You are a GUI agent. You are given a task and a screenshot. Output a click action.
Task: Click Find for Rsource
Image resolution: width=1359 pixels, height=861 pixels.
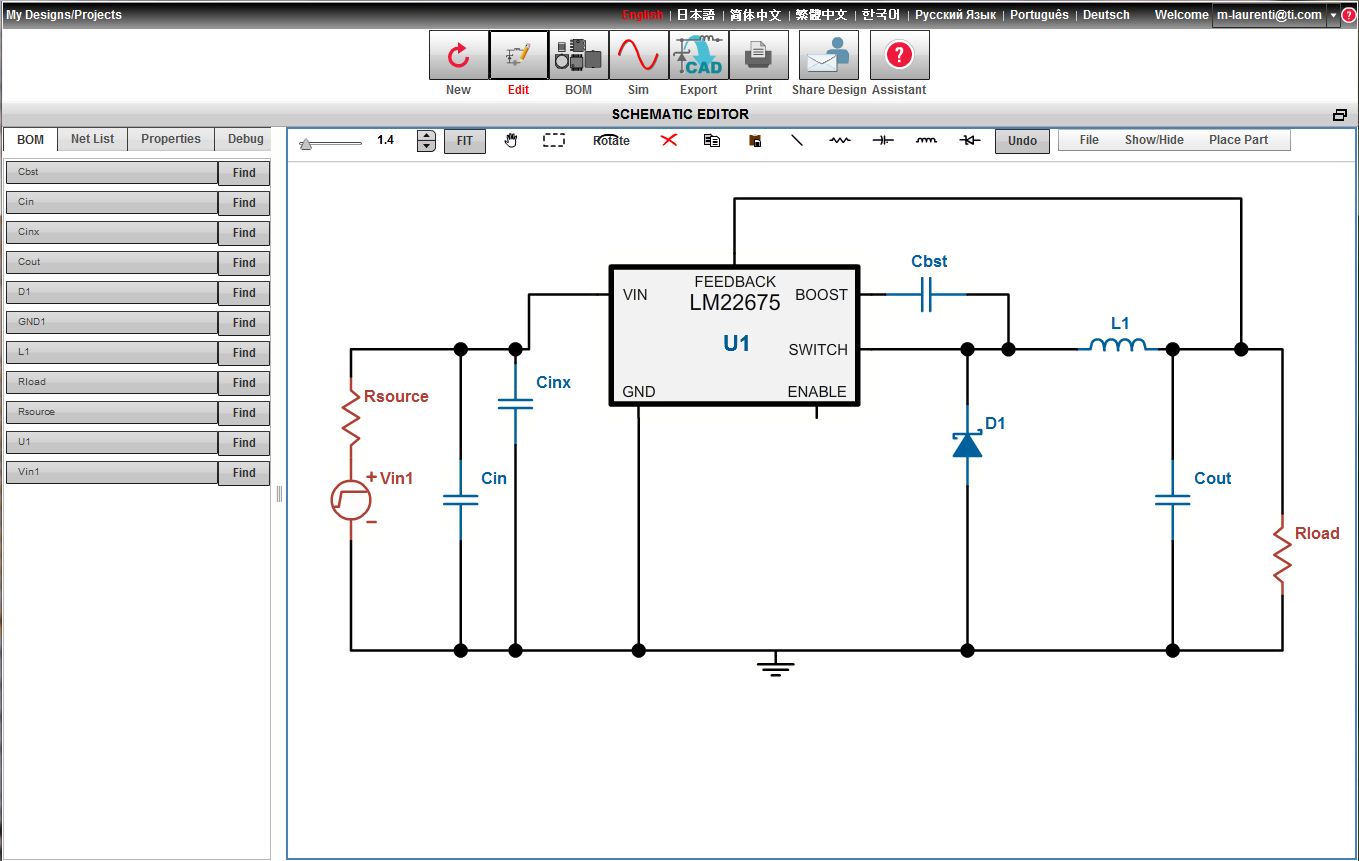tap(244, 413)
